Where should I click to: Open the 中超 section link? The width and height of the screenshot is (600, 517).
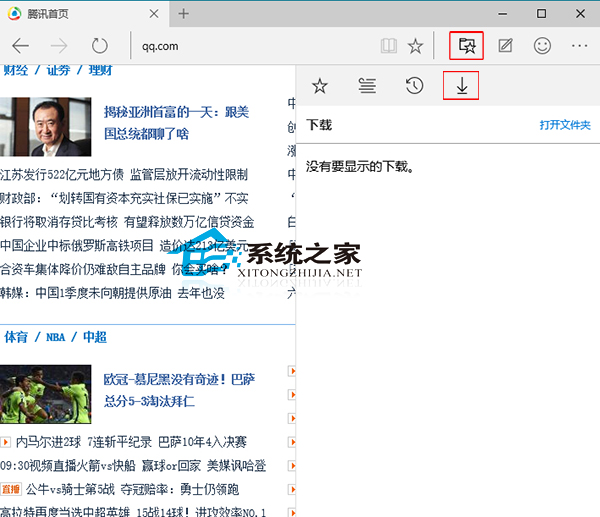95,337
